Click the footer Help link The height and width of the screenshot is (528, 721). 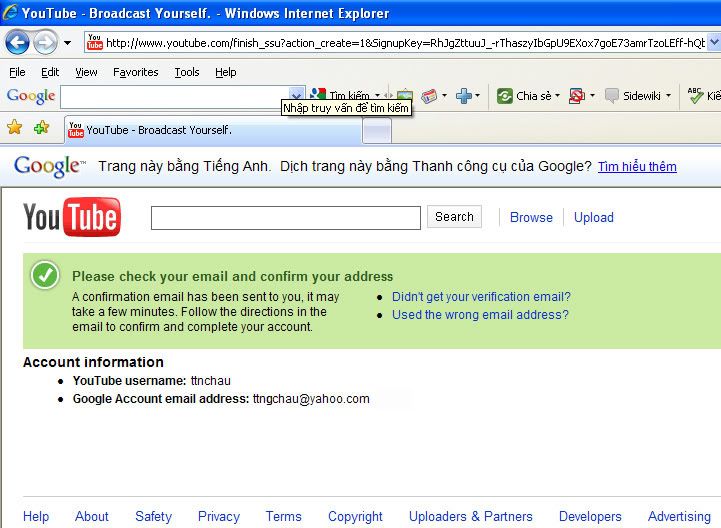[36, 517]
